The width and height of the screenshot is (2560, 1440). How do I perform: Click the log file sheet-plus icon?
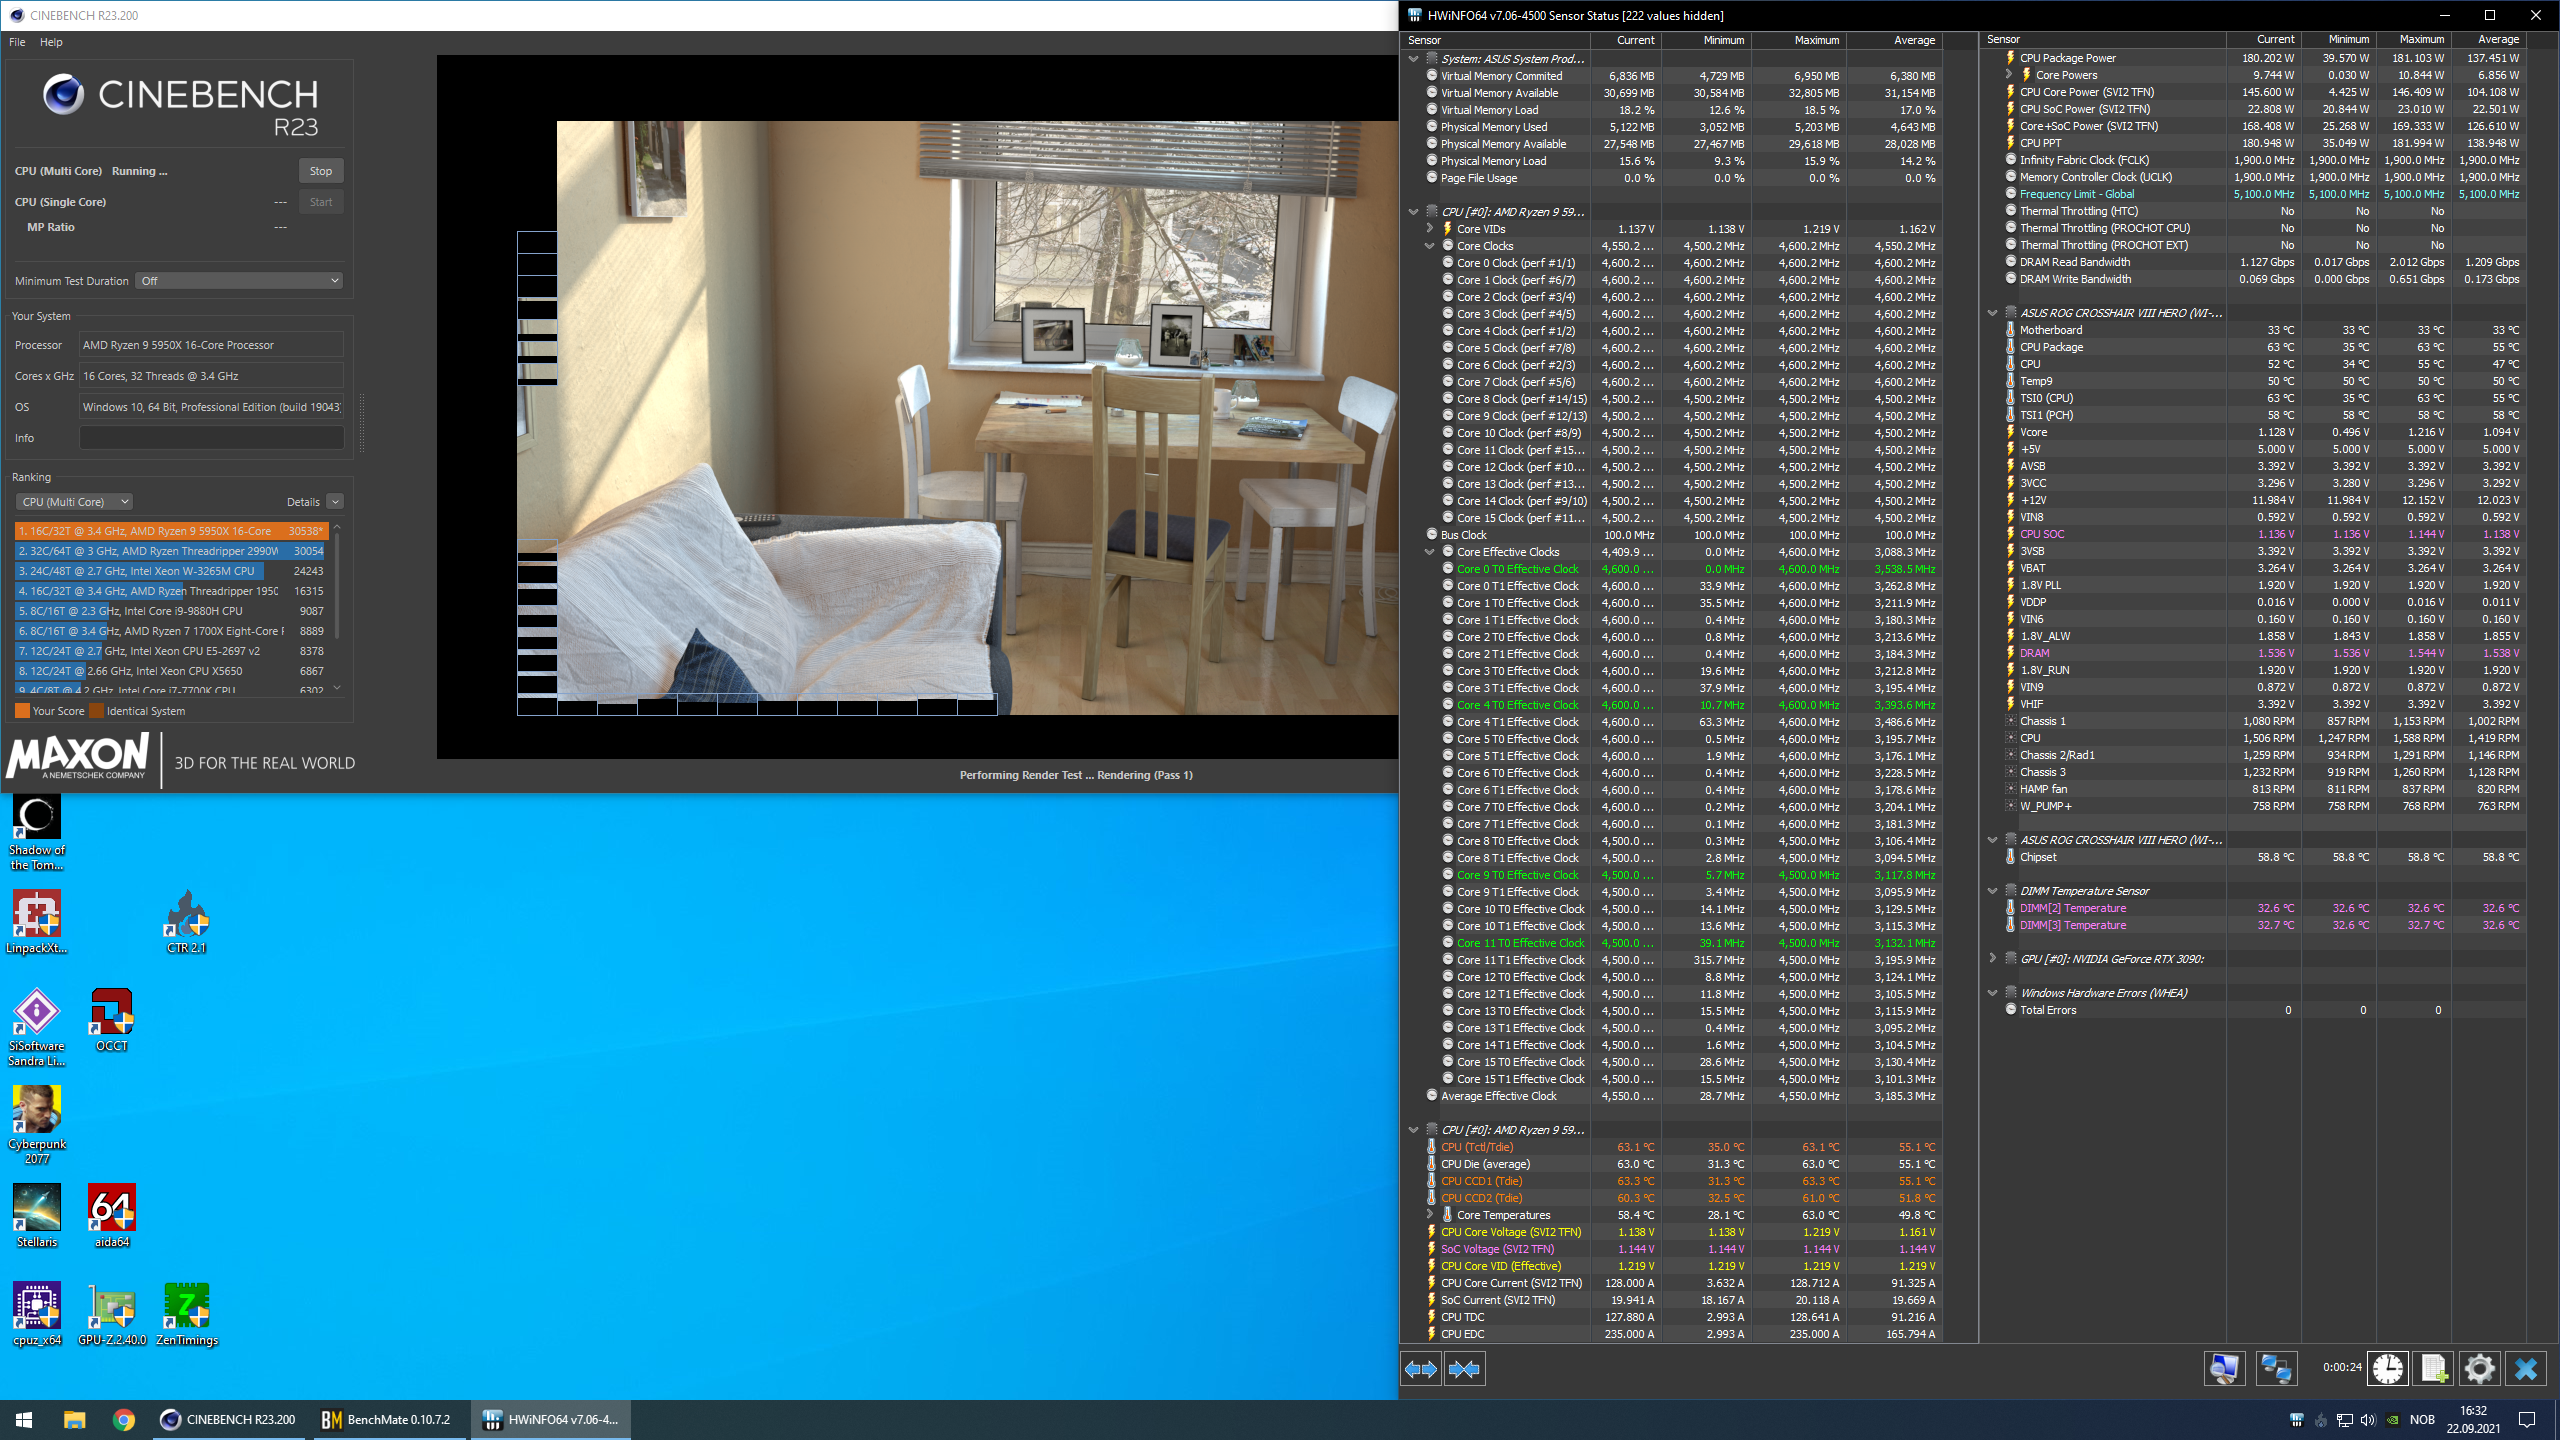point(2434,1368)
